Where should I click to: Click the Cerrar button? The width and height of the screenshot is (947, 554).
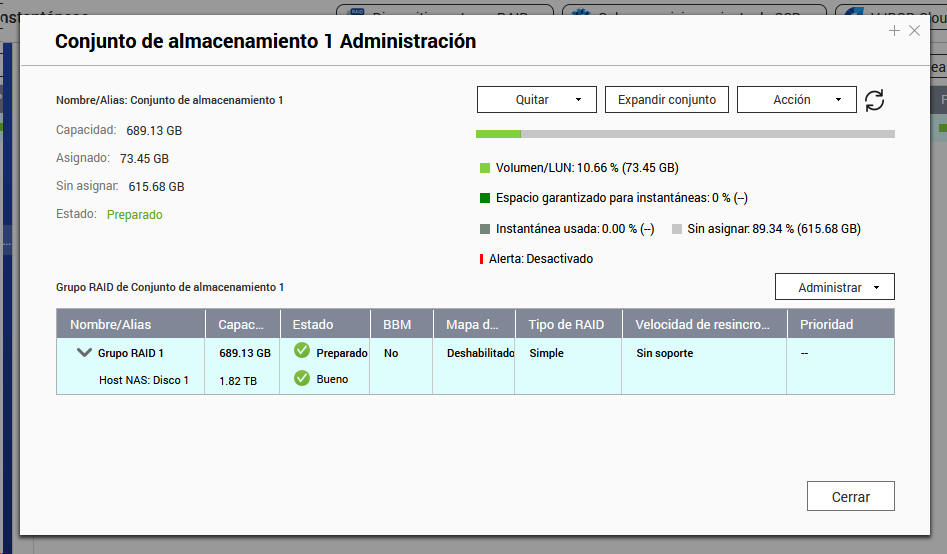point(850,497)
